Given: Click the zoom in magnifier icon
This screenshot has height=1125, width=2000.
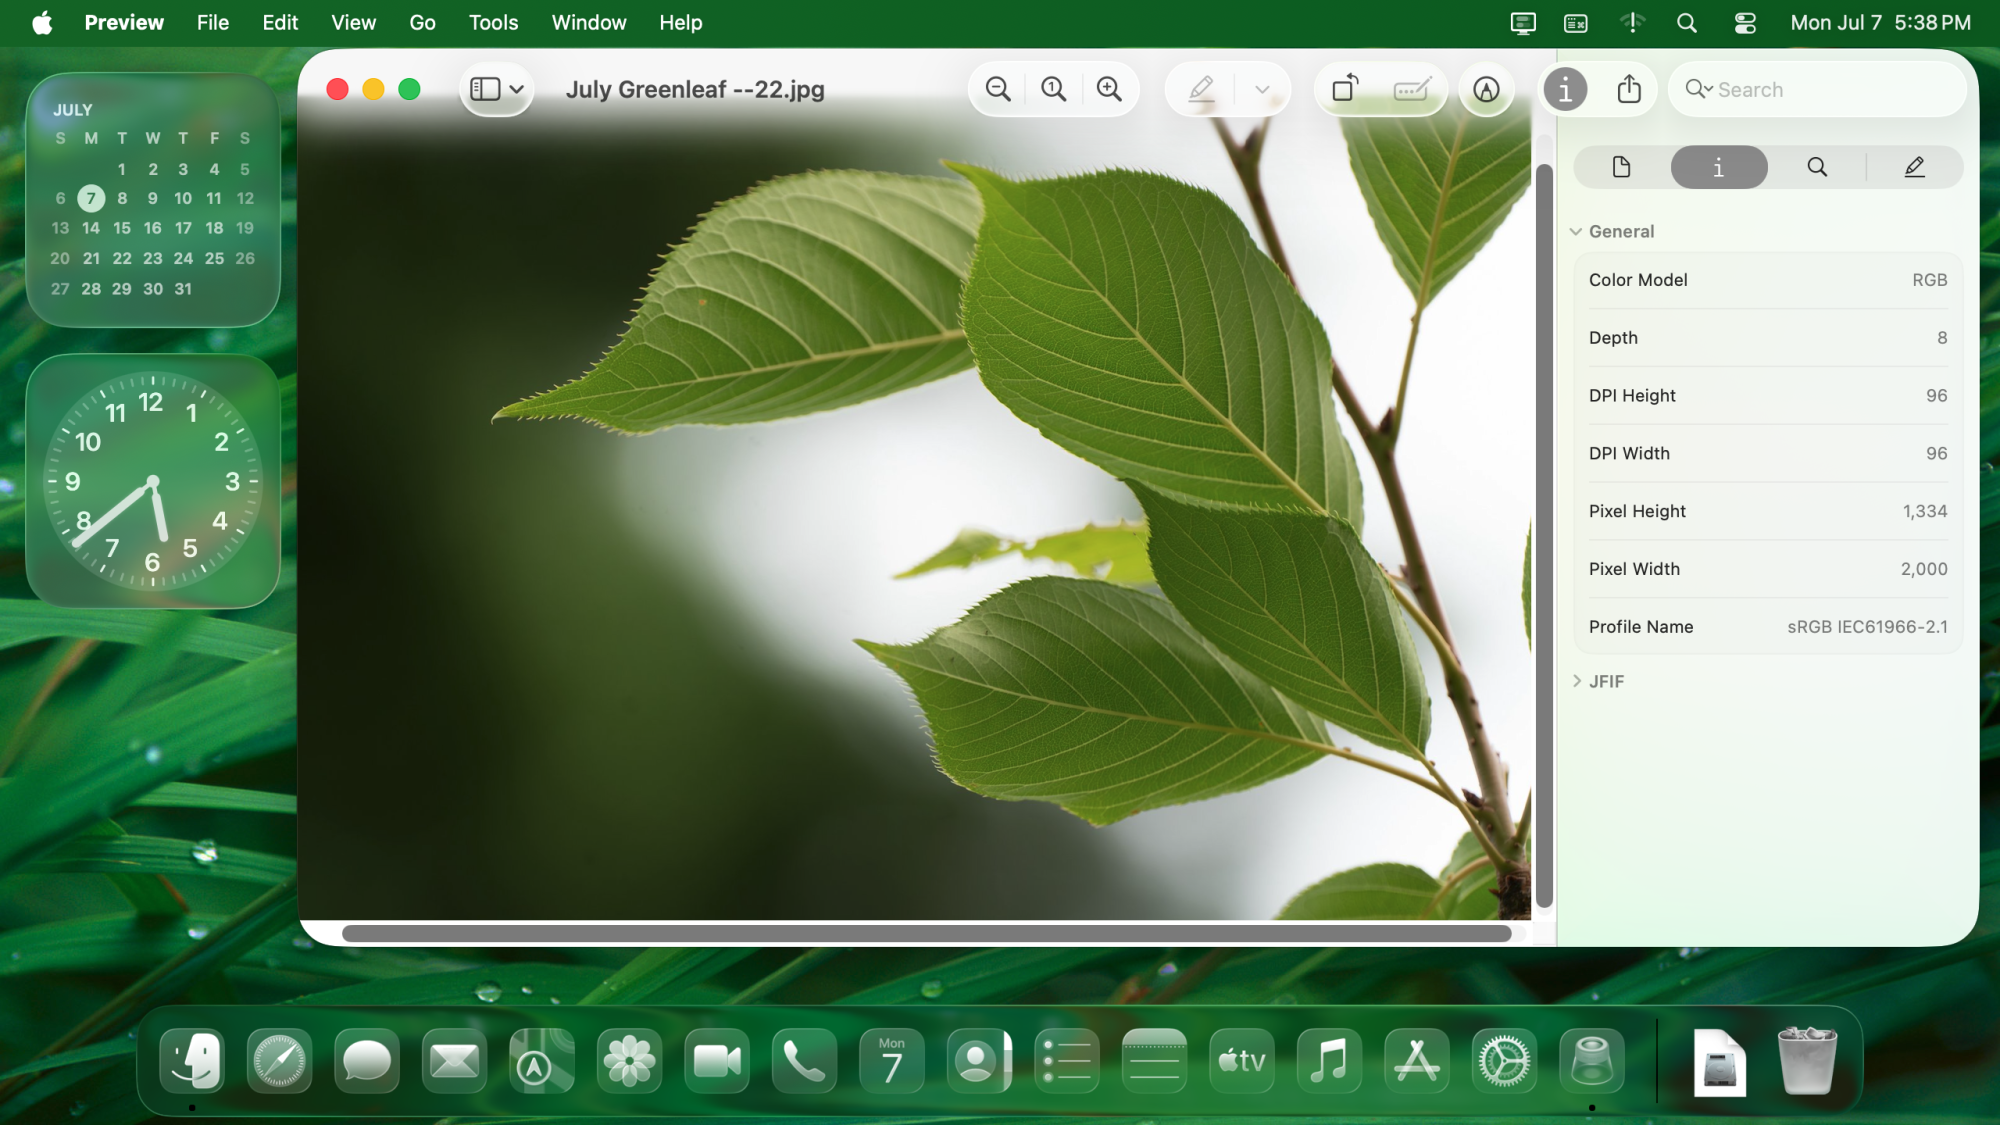Looking at the screenshot, I should click(x=1109, y=90).
